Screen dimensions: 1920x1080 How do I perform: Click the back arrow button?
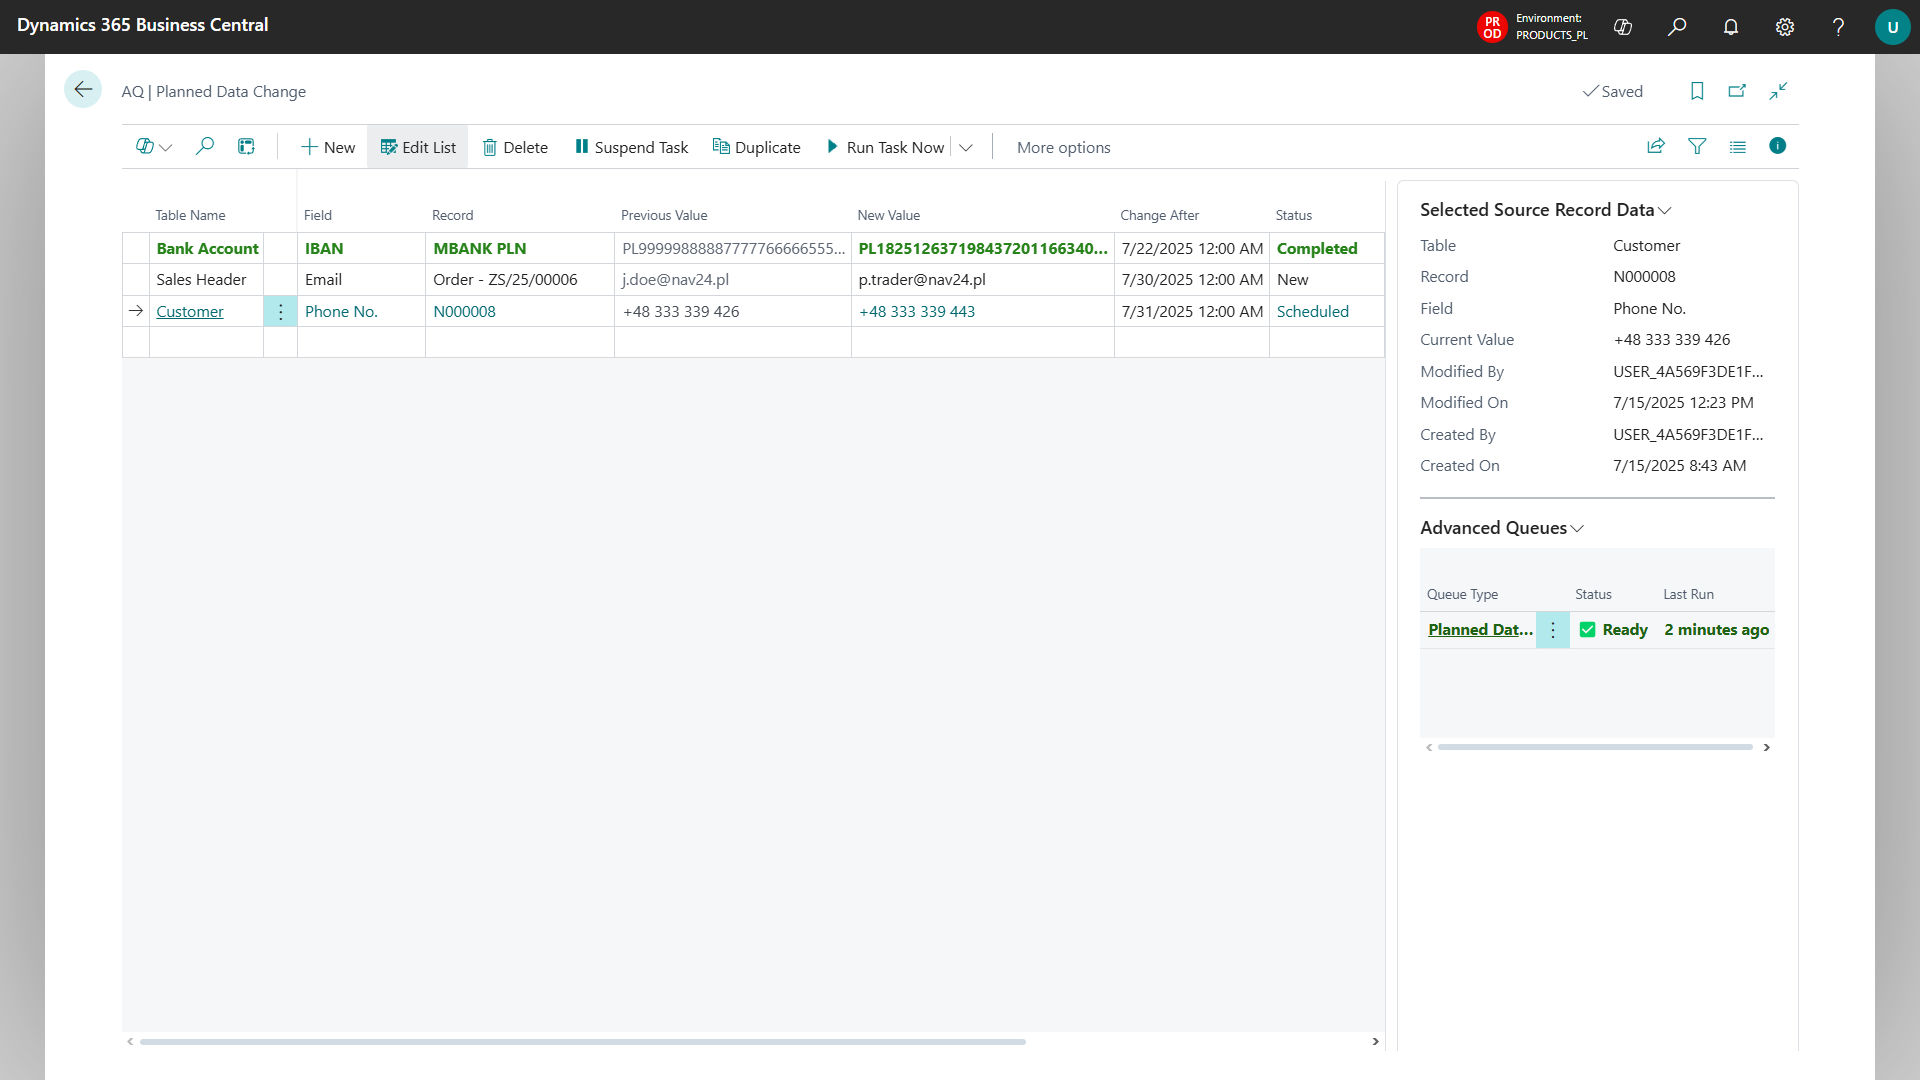click(x=83, y=90)
